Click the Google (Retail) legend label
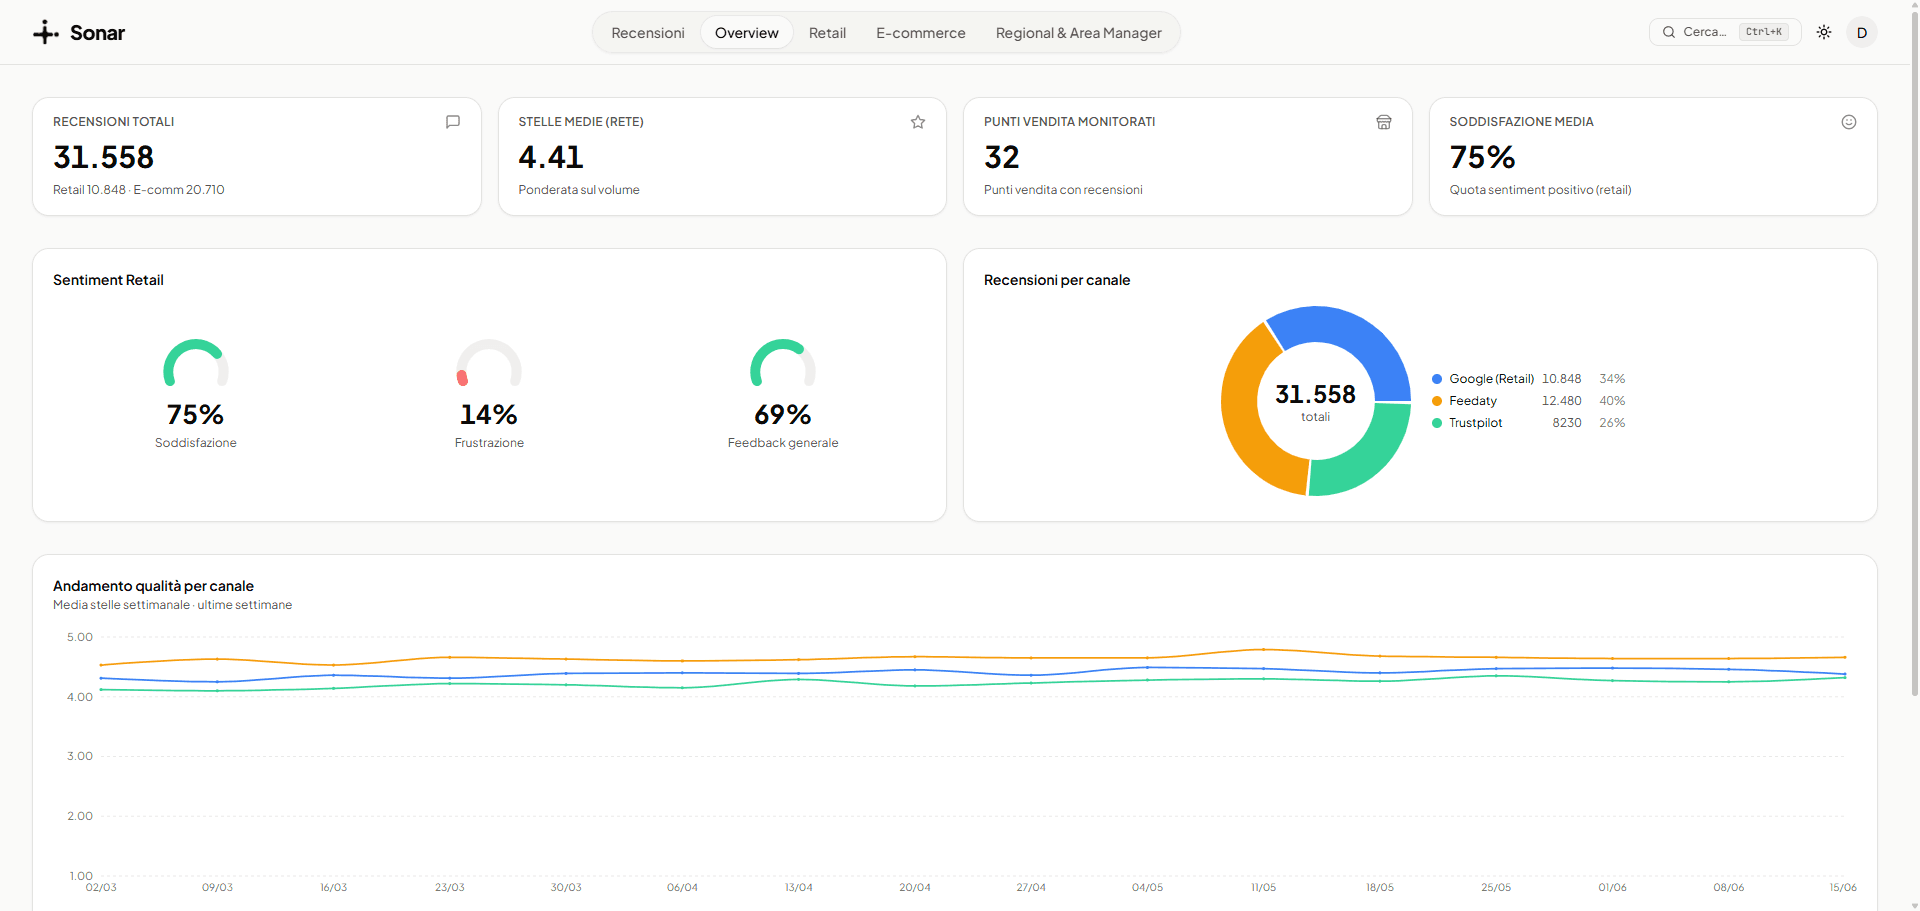This screenshot has width=1920, height=911. [x=1492, y=379]
